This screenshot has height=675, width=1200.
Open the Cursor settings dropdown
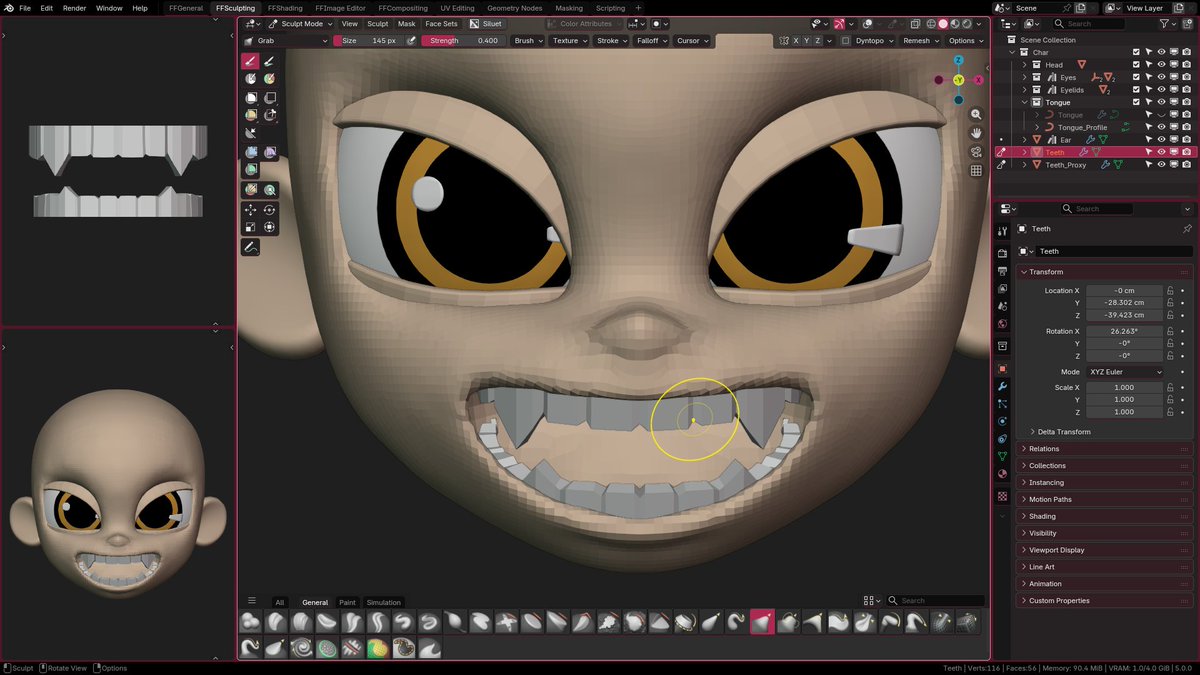coord(692,41)
